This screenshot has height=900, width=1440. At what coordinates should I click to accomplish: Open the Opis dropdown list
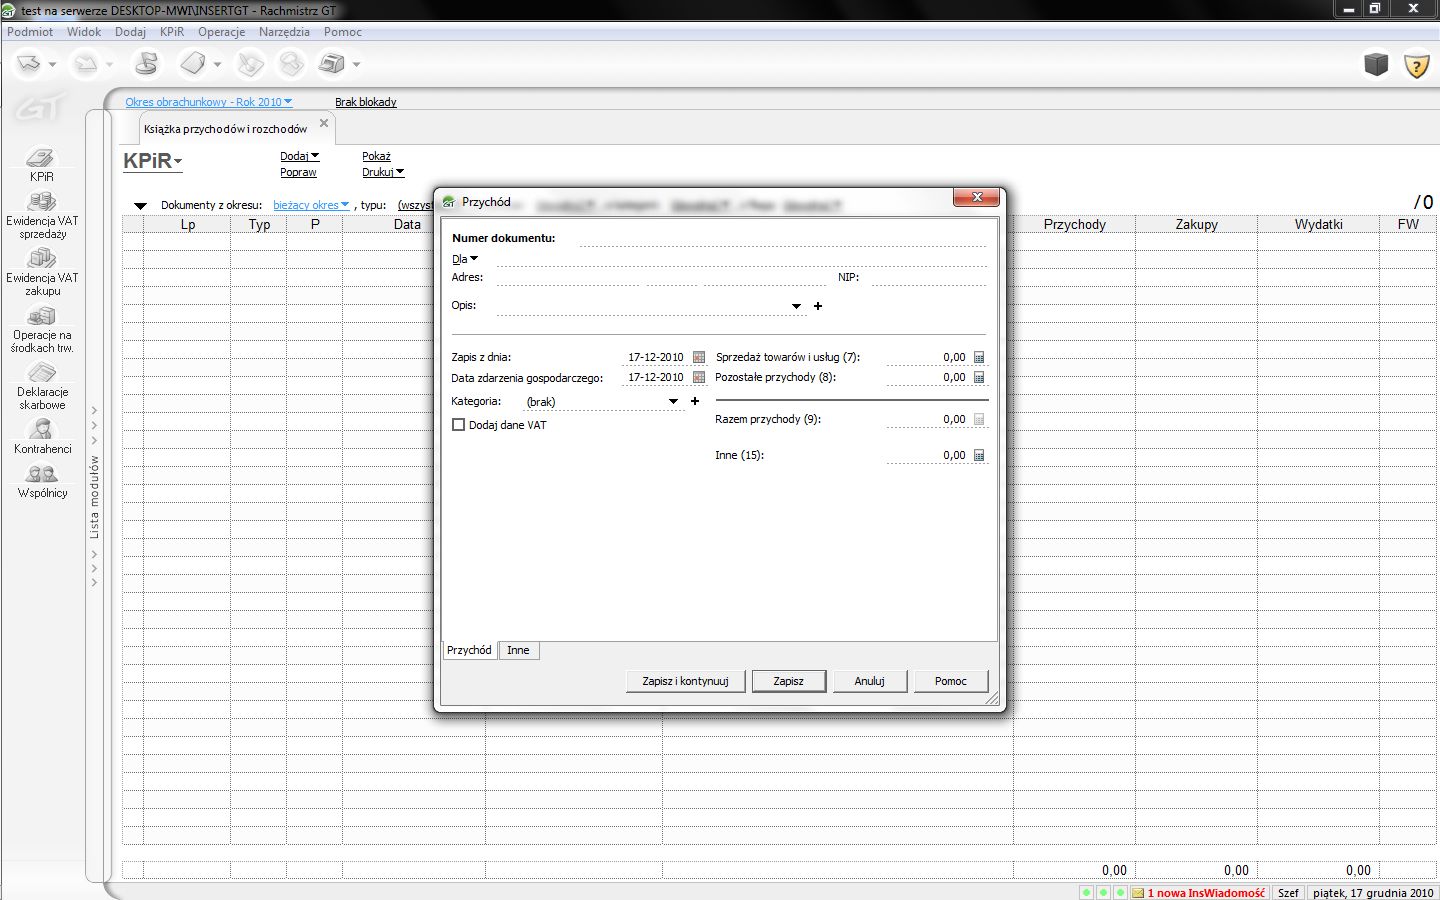click(x=797, y=306)
